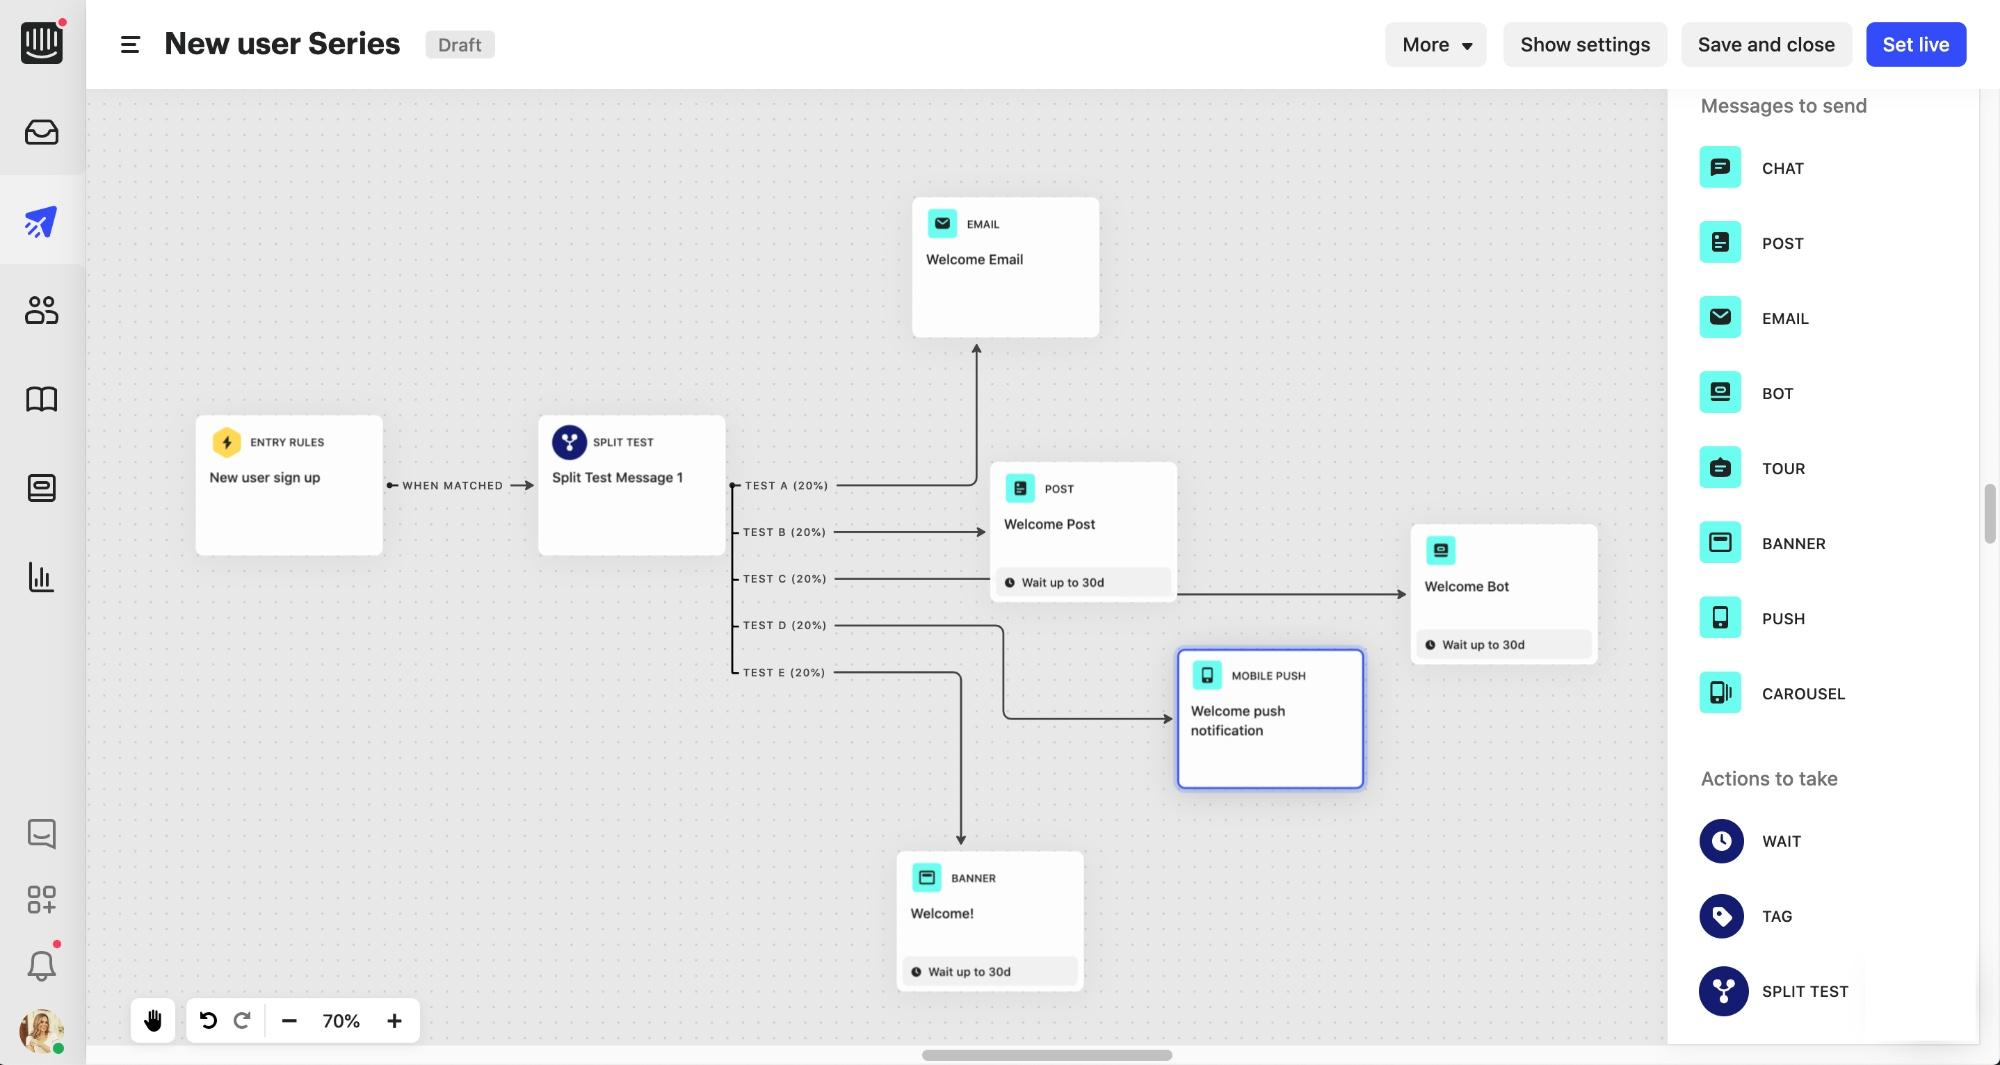The width and height of the screenshot is (2000, 1065).
Task: Toggle the hamburger menu beside title
Action: (130, 45)
